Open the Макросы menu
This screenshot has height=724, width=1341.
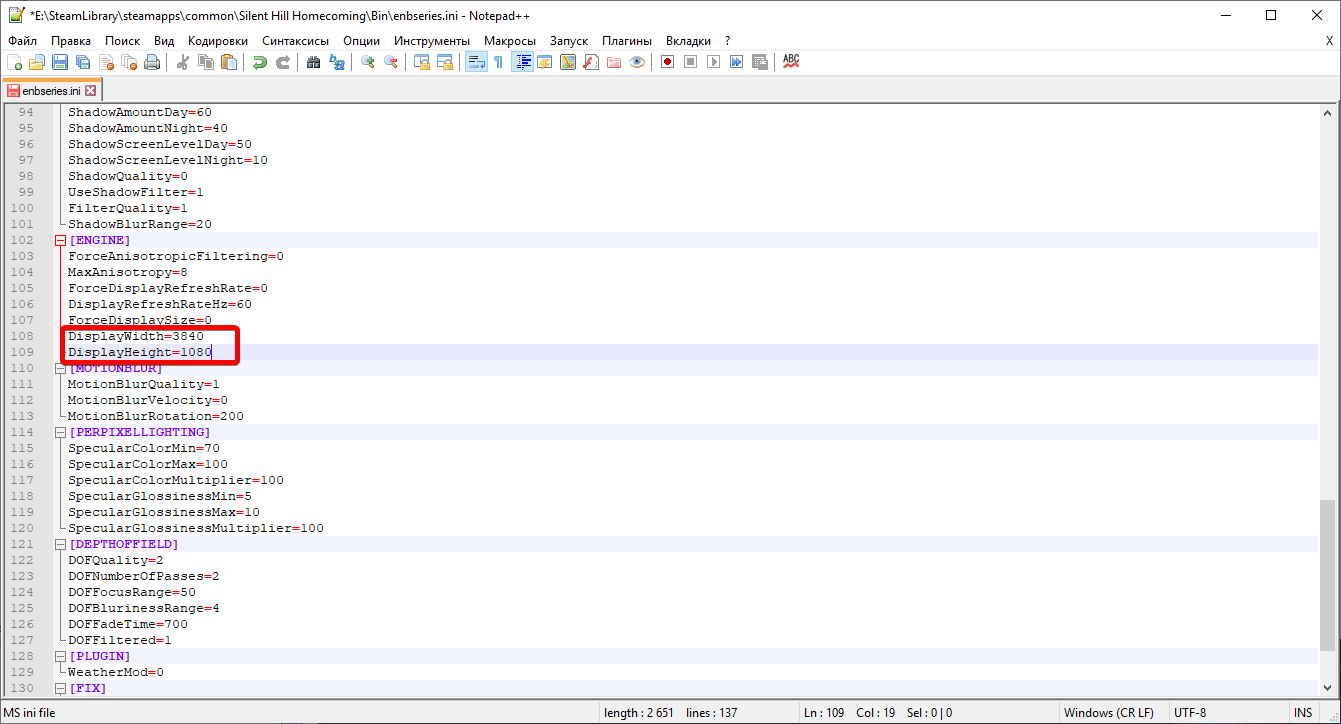point(510,41)
